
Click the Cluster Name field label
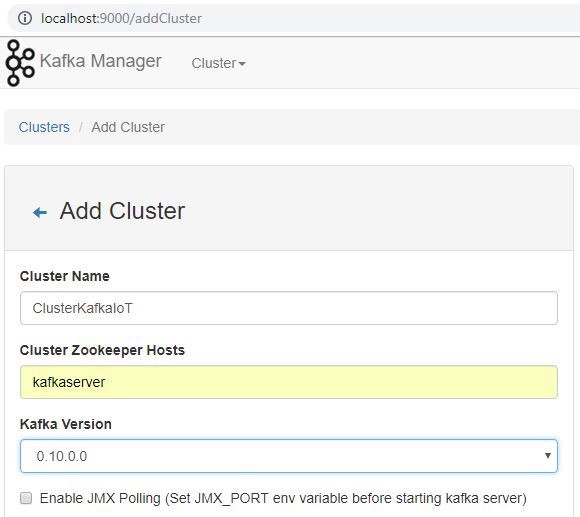(x=65, y=276)
